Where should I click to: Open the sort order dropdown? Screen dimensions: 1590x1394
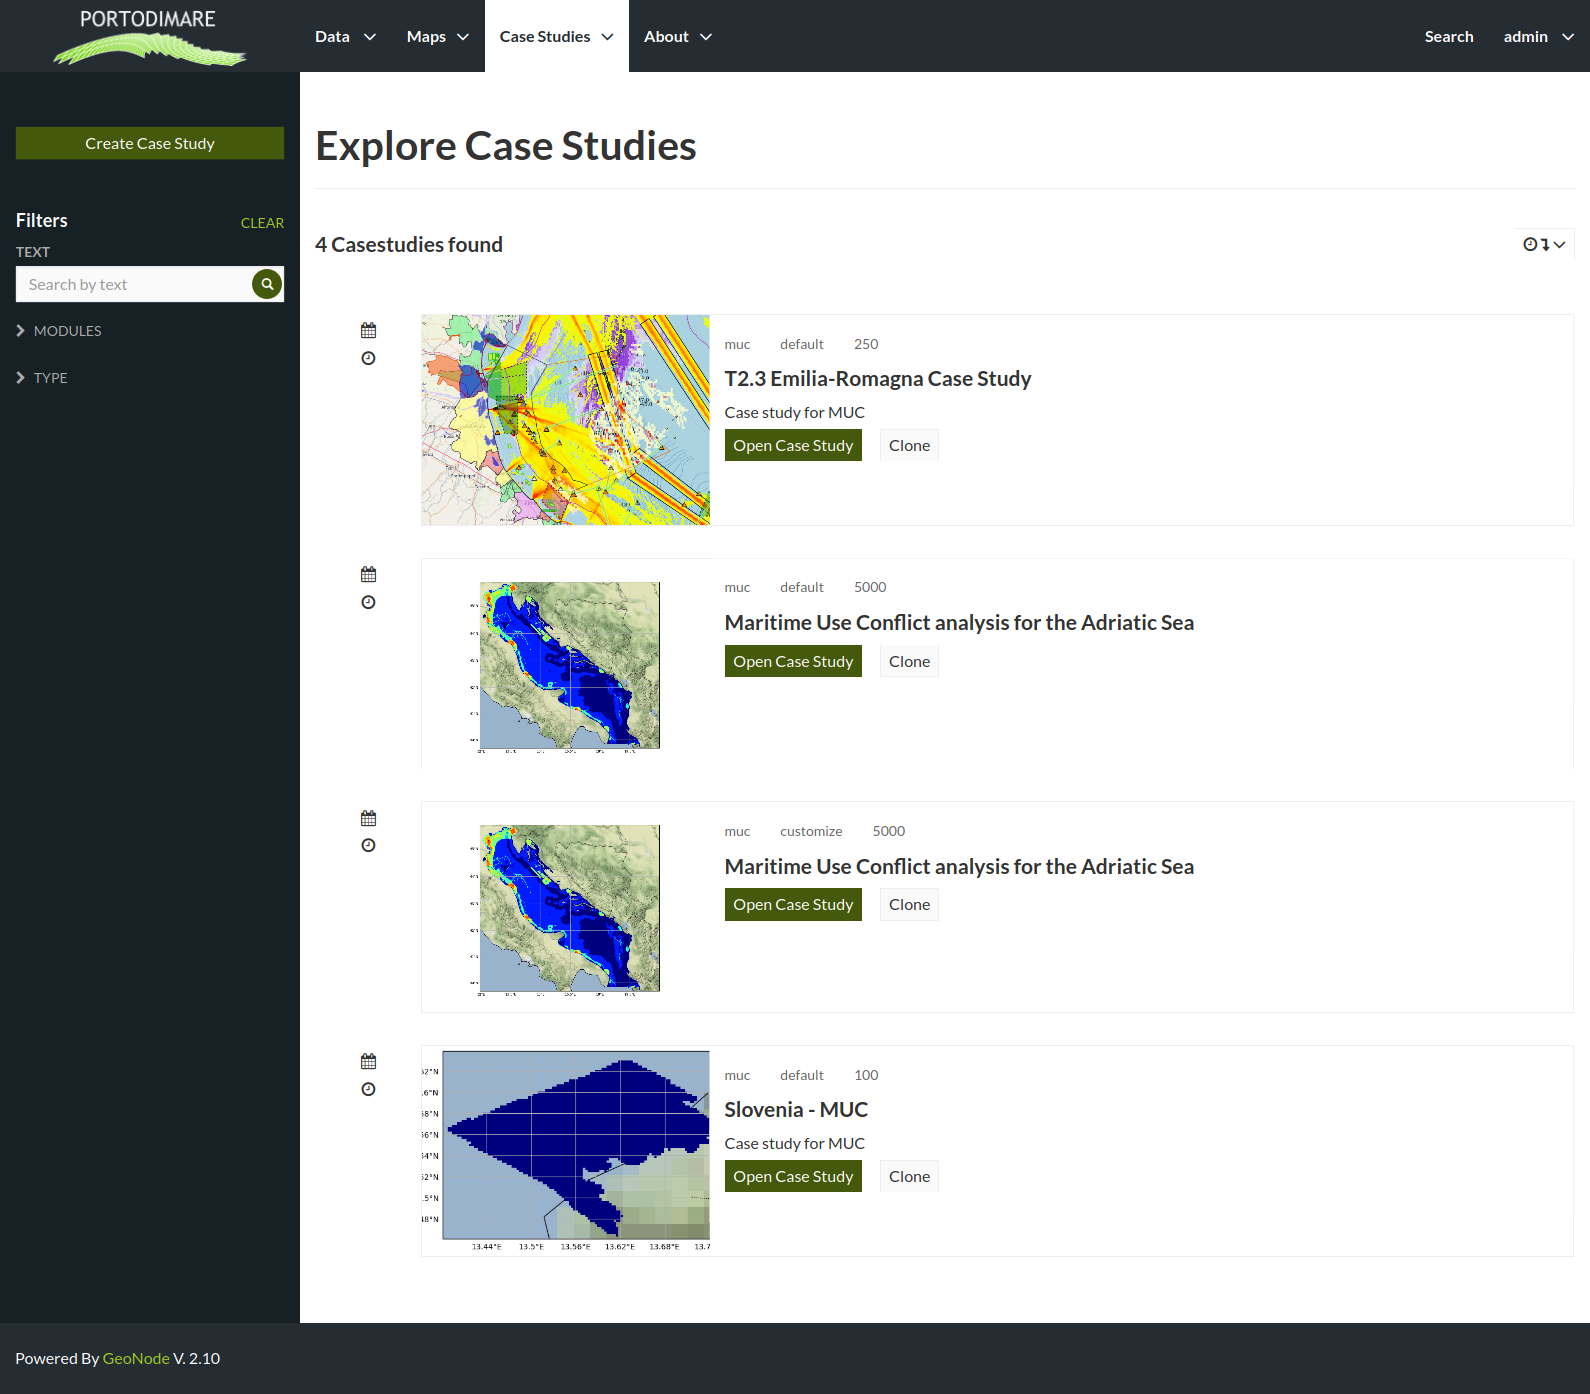[1544, 244]
